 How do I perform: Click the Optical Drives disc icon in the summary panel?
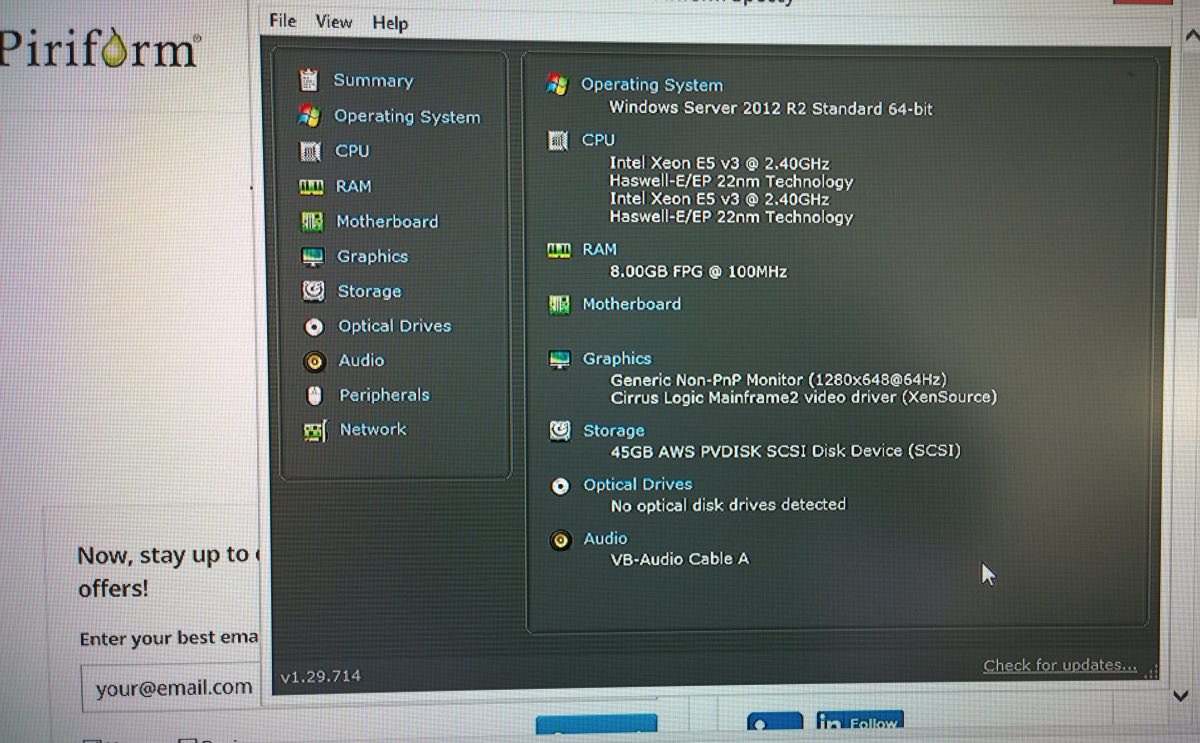(561, 486)
